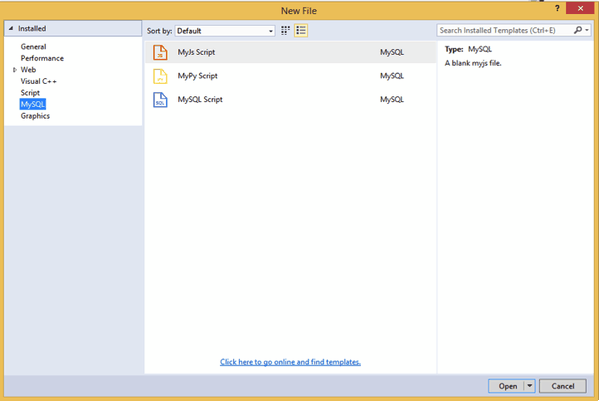599x401 pixels.
Task: Open the dialog help question mark
Action: coord(557,8)
